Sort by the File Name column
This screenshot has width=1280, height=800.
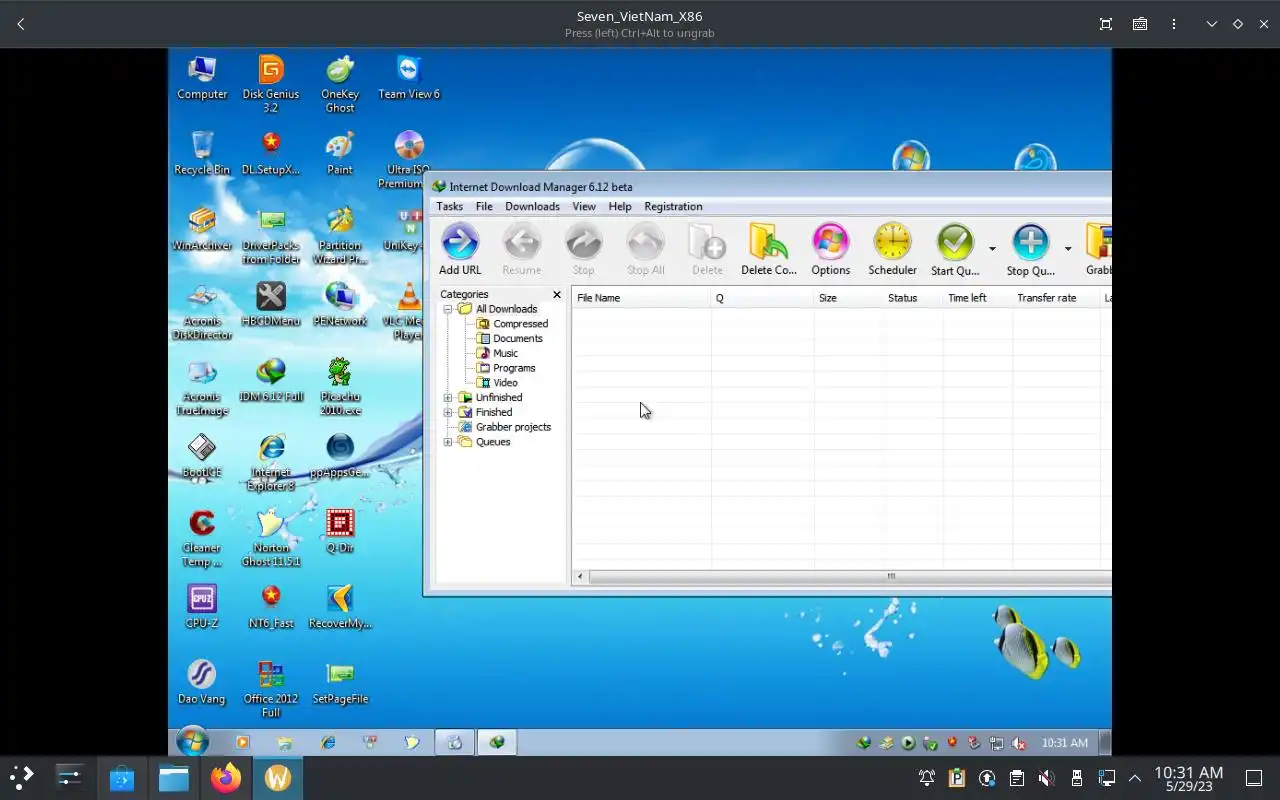click(641, 298)
